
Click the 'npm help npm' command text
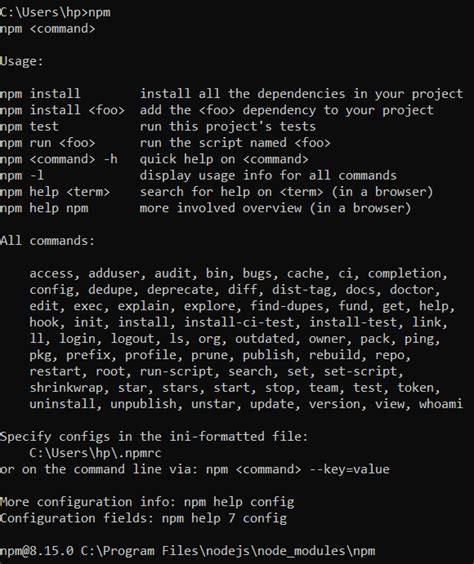(44, 208)
